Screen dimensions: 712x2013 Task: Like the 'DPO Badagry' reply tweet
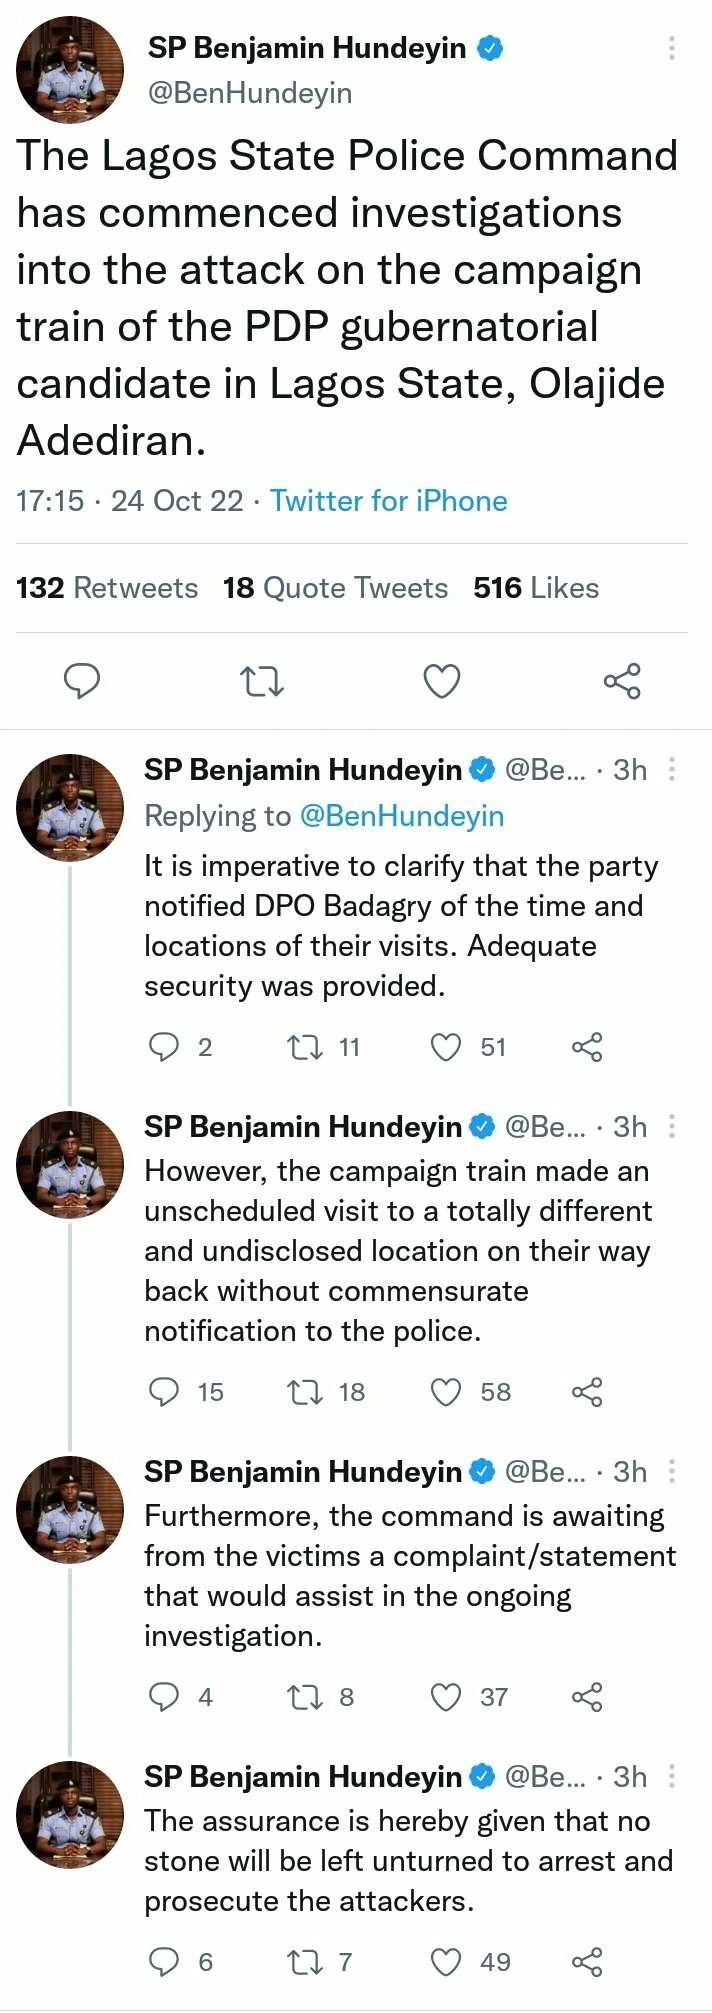[446, 1047]
